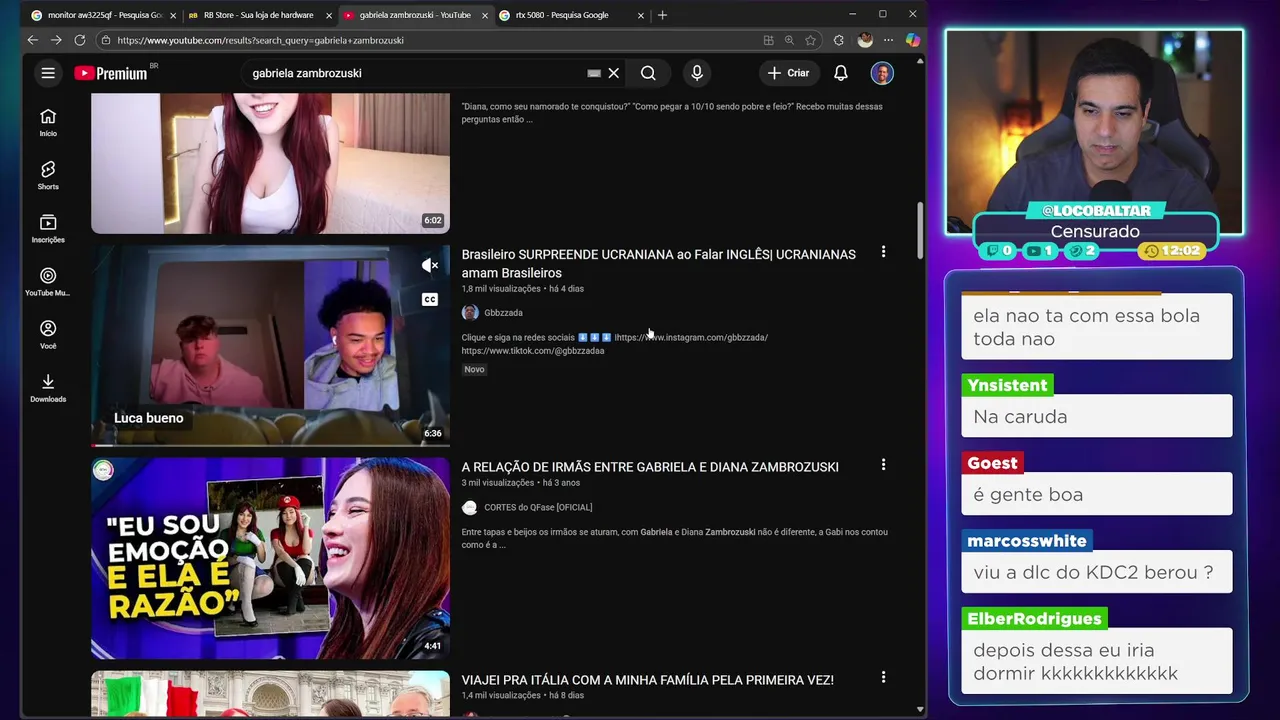
Task: Play the red-haired girl video thumbnail
Action: point(270,163)
